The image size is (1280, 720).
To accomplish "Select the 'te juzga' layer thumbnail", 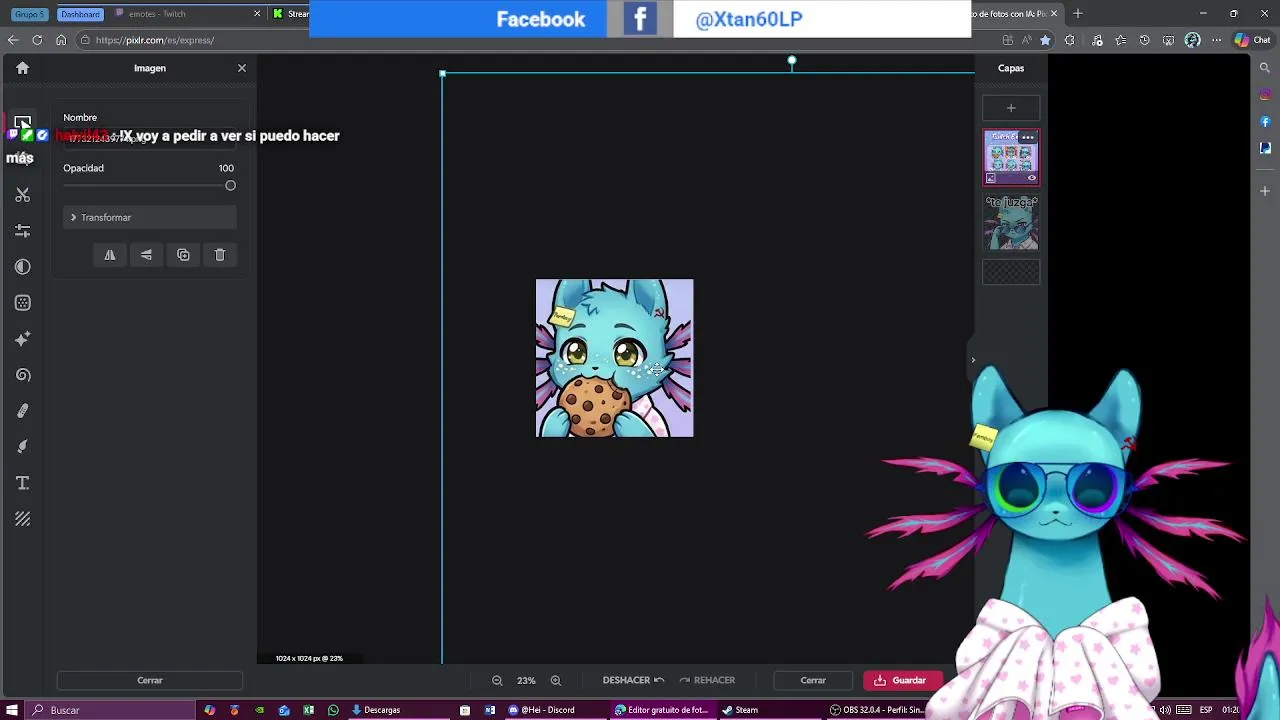I will (1011, 222).
